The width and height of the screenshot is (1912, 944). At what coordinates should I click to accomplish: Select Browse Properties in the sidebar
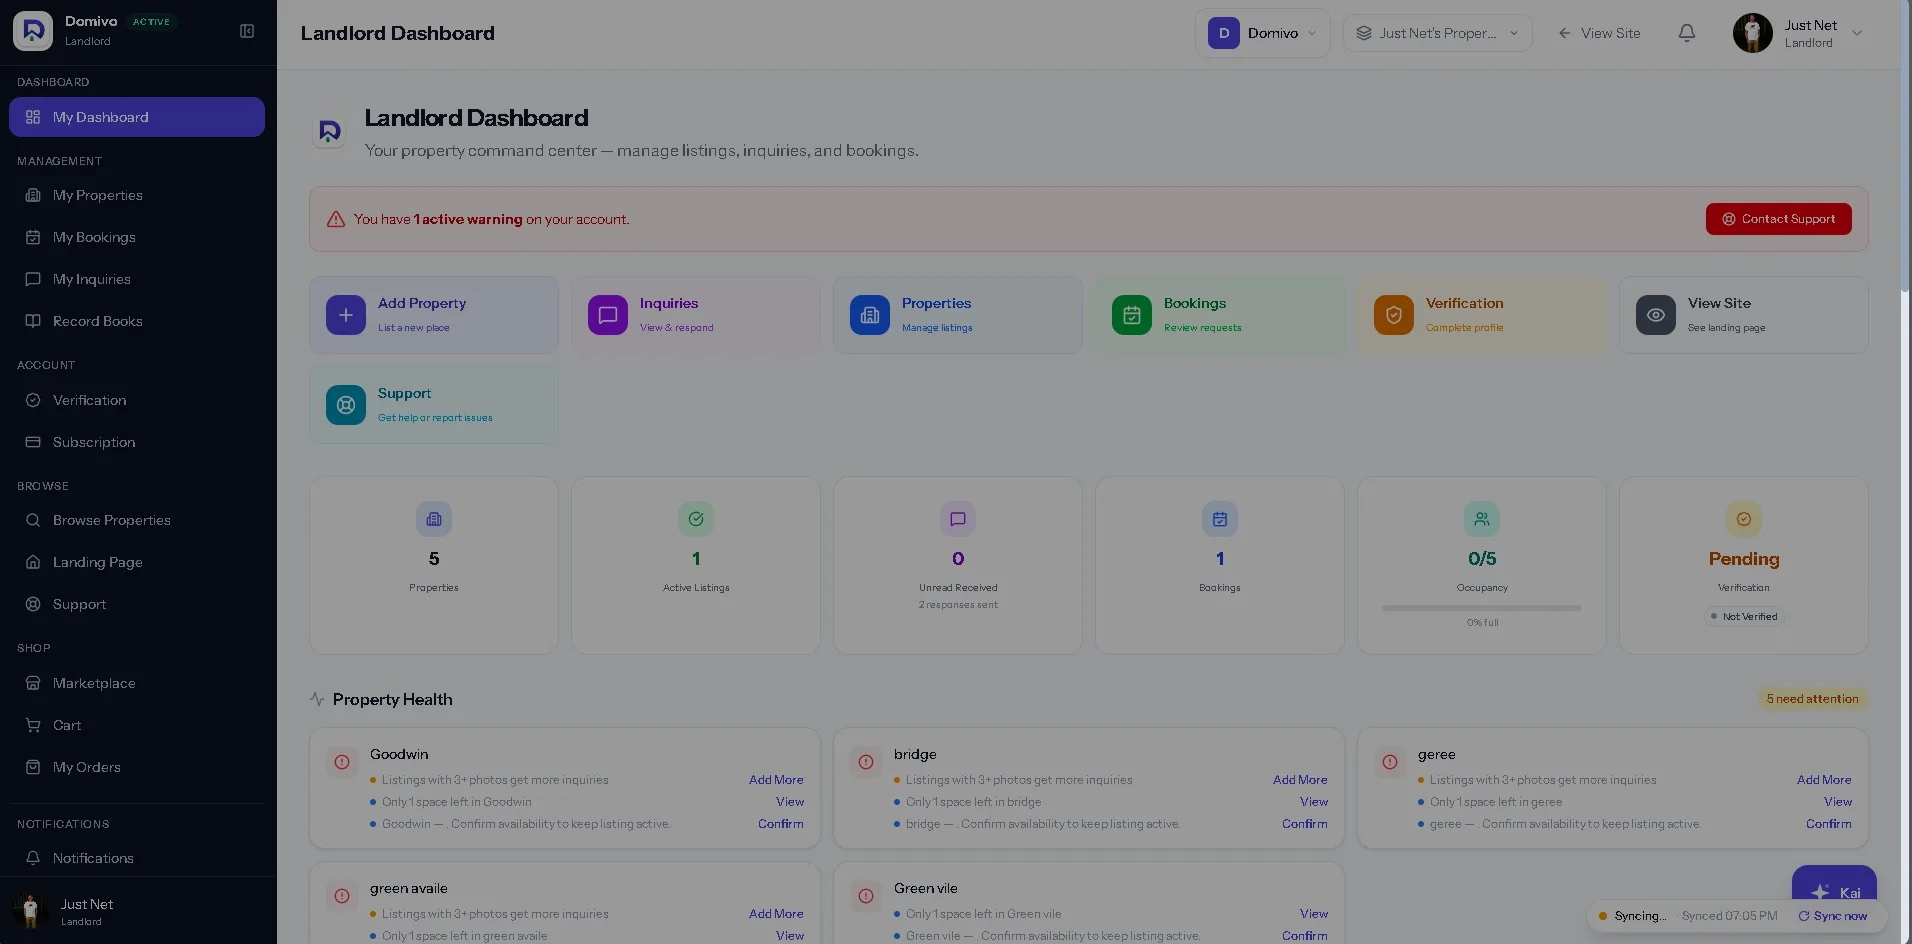[137, 520]
